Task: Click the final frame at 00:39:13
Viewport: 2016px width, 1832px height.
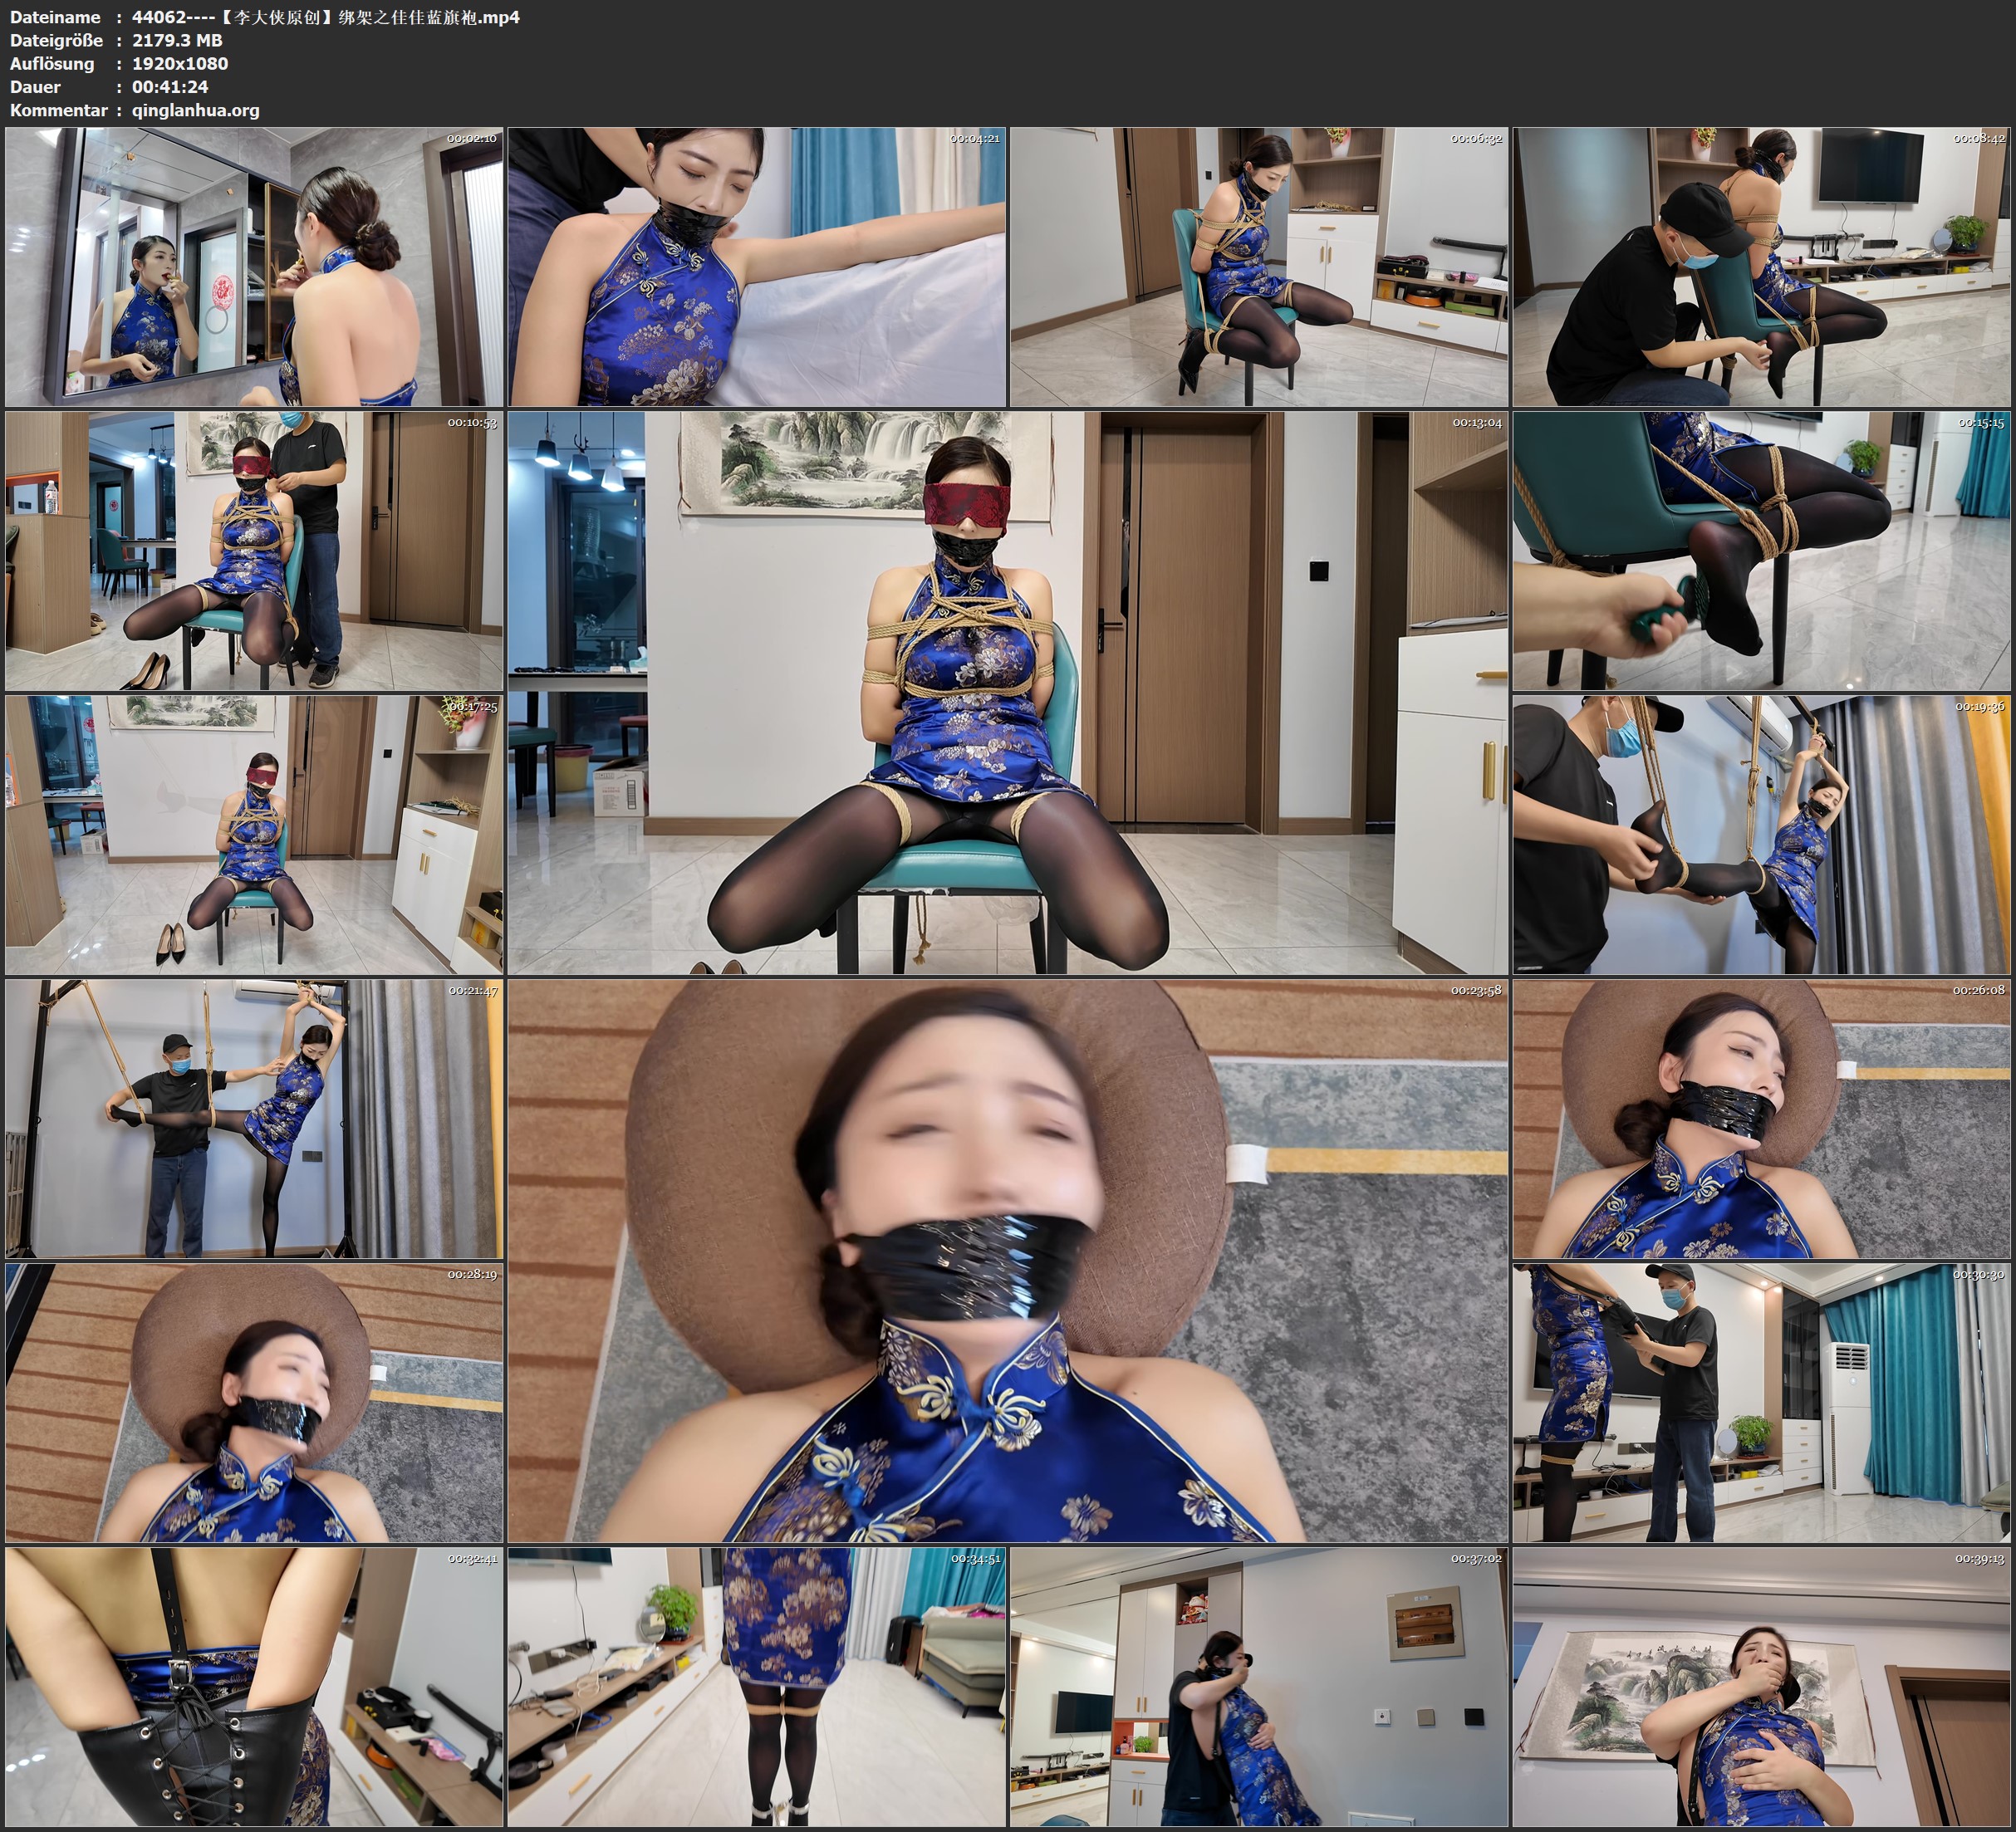Action: pos(1761,1687)
